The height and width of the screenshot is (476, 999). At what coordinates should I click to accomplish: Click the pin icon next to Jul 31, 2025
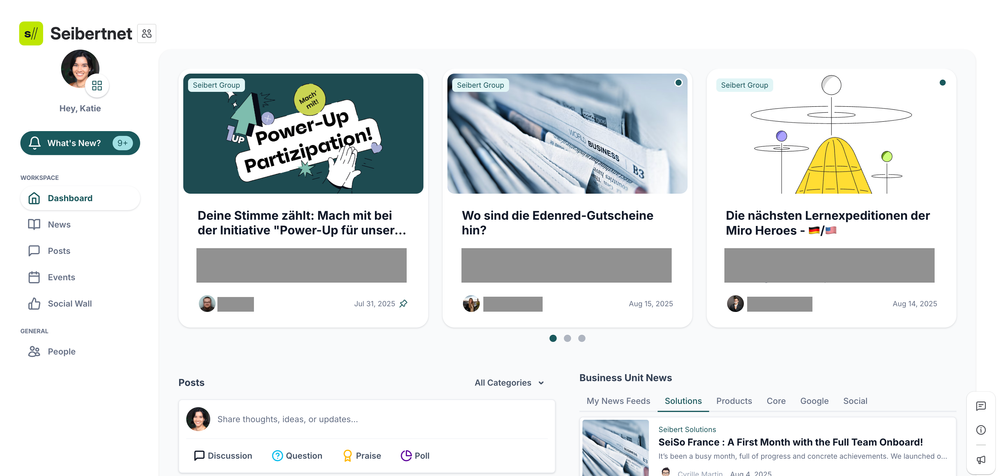403,304
